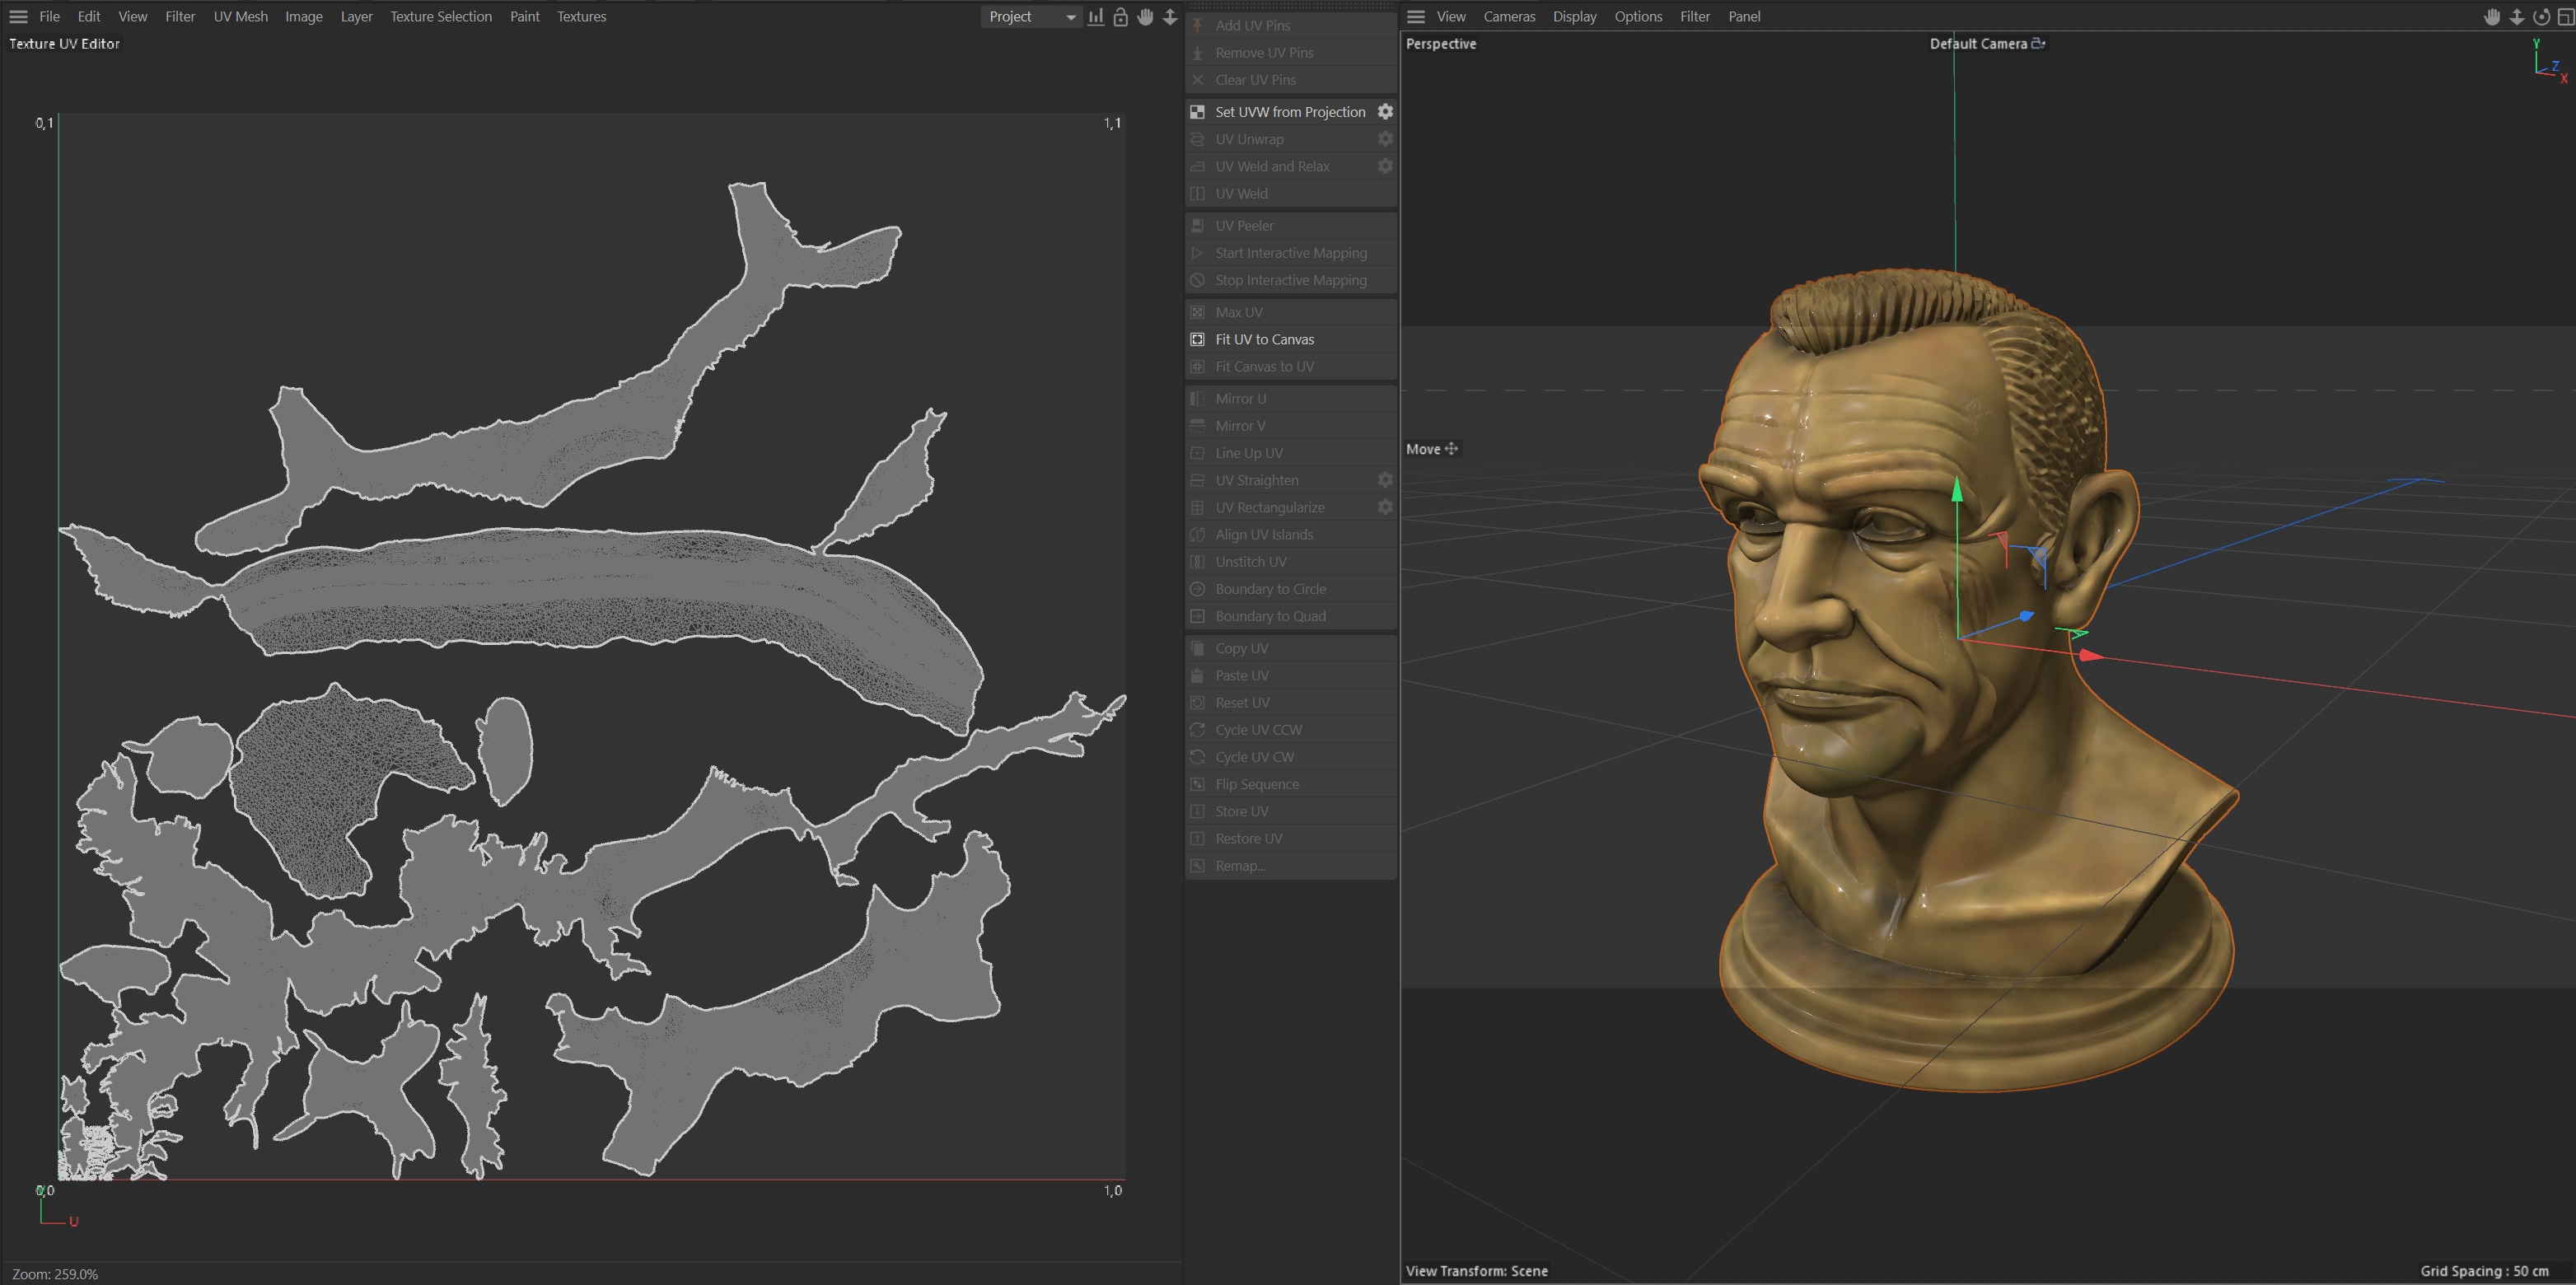The image size is (2576, 1285).
Task: Click the orbit camera icon in viewport header
Action: 2541,17
